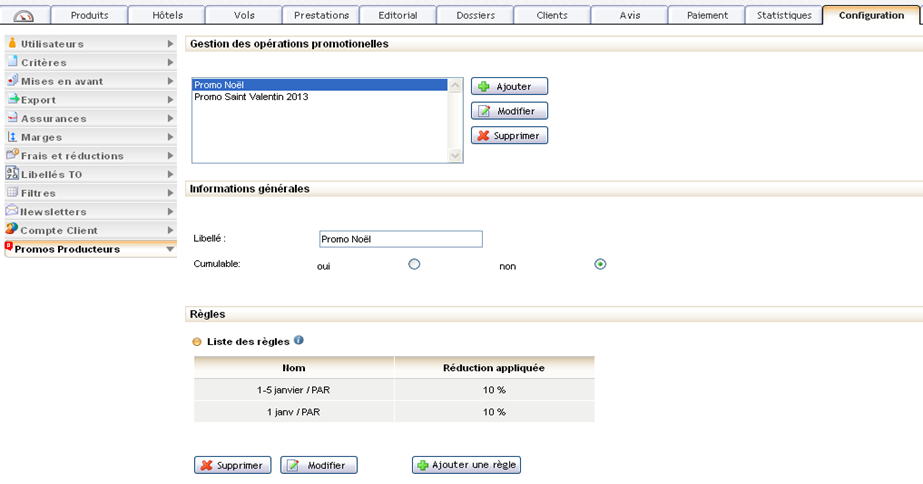The width and height of the screenshot is (923, 484).
Task: Expand the Critères sidebar menu arrow
Action: 170,63
